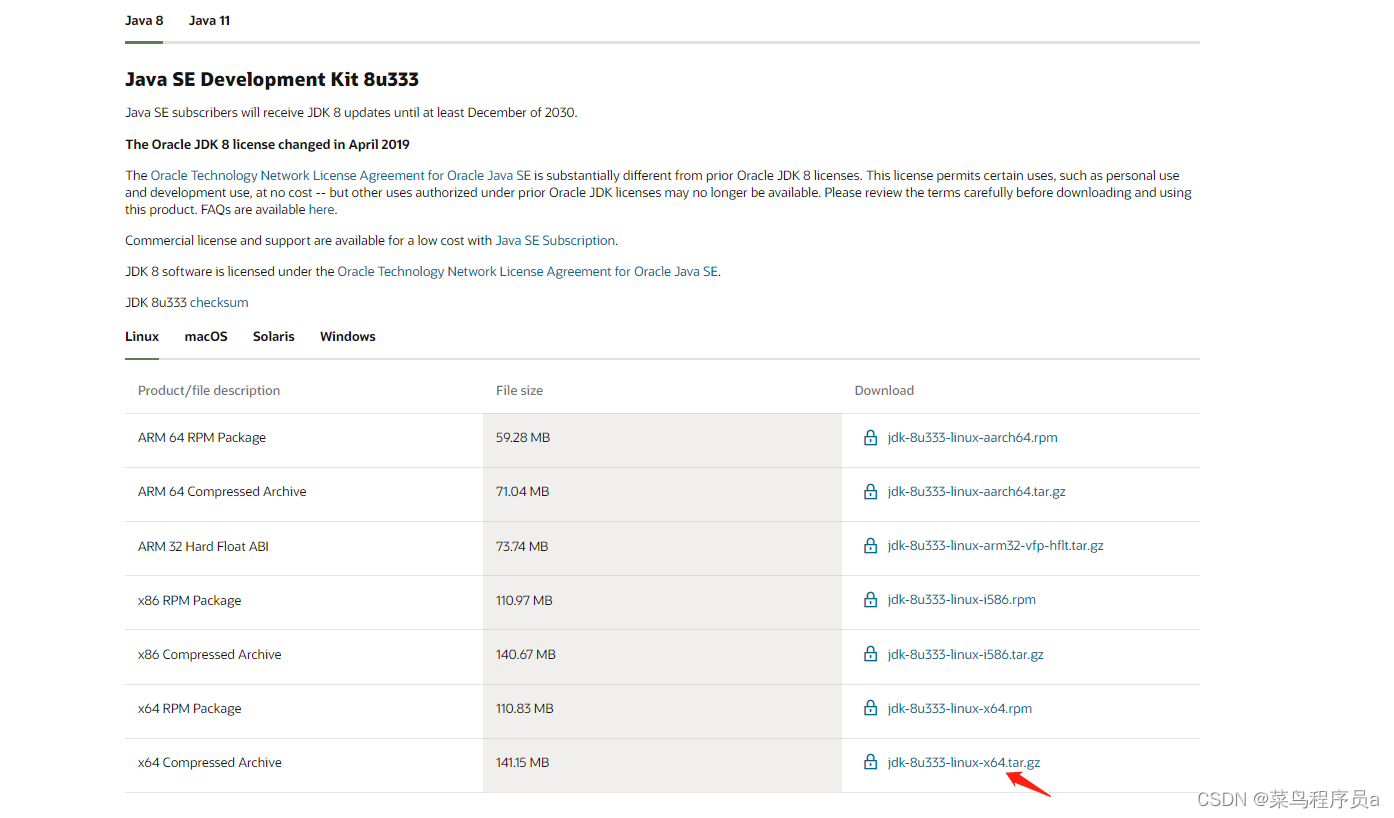Click the lock icon beside jdk-8u333-linux-x64.rpm
This screenshot has height=818, width=1394.
click(x=869, y=708)
